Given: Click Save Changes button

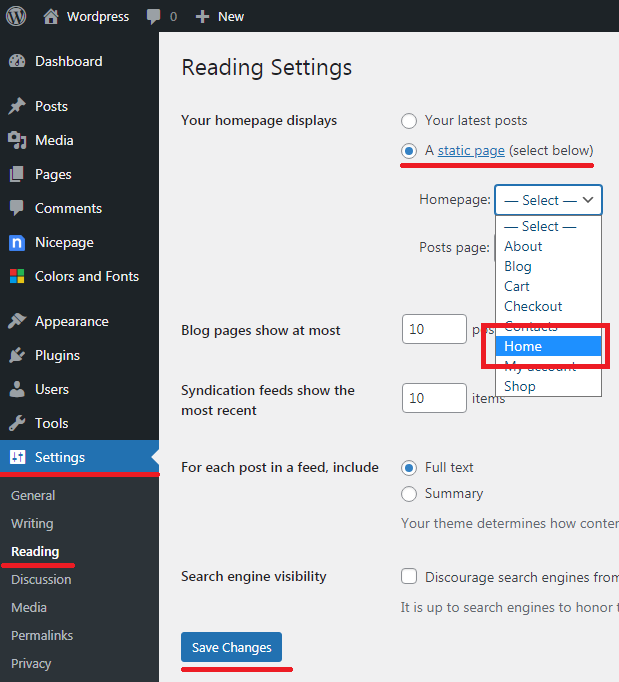Looking at the screenshot, I should click(231, 647).
